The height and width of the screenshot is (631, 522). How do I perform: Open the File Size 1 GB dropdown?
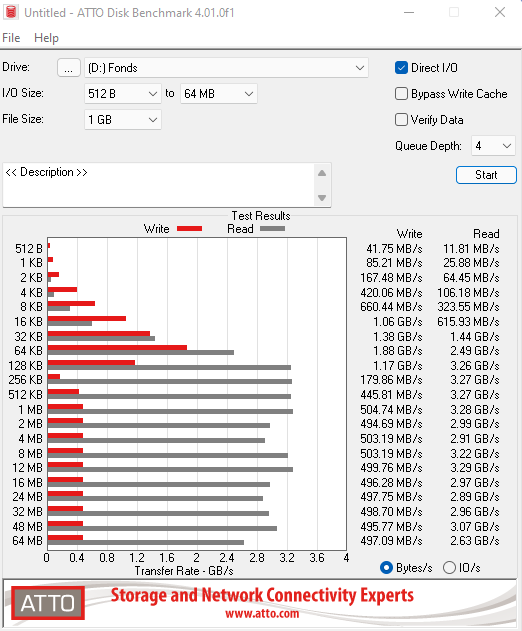[x=123, y=120]
